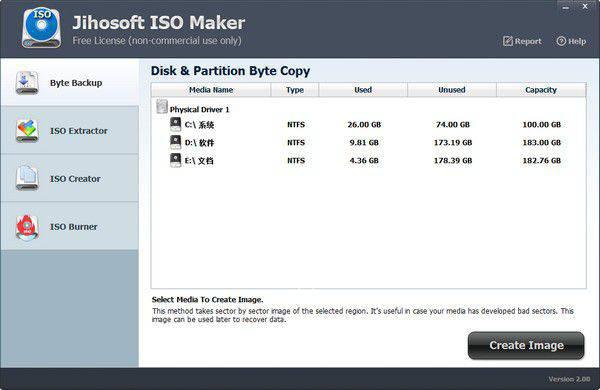Sort by Media Name column header
This screenshot has height=390, width=600.
point(211,90)
